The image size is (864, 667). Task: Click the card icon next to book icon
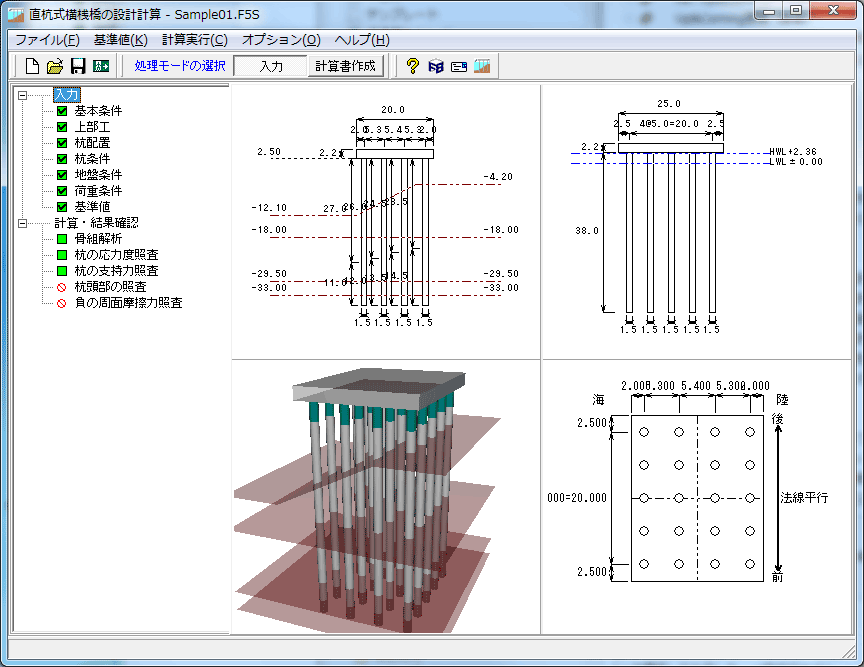click(459, 67)
